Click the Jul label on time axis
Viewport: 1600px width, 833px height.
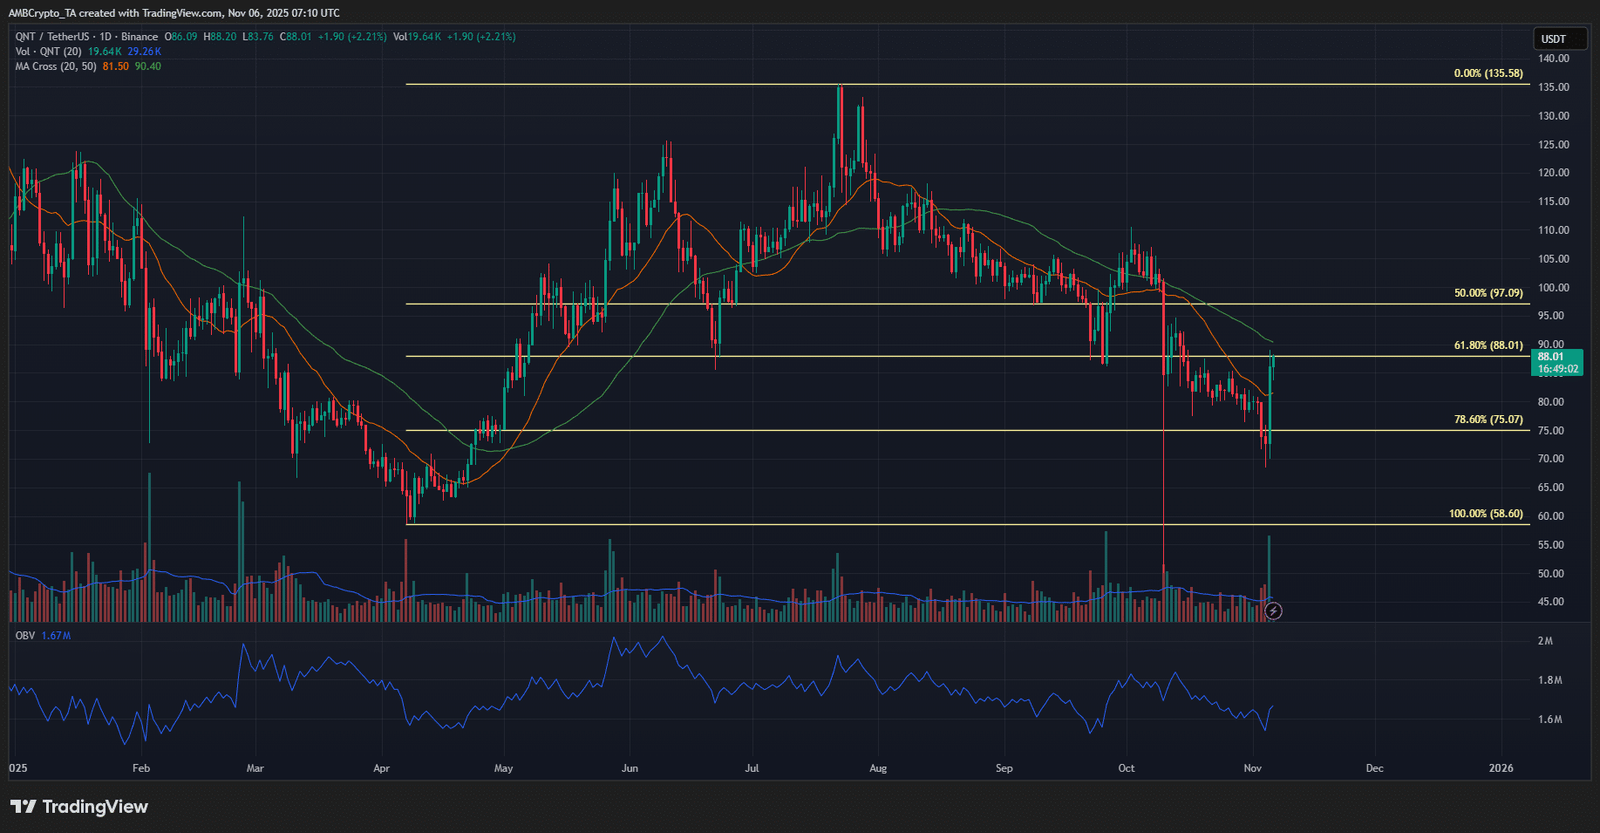pyautogui.click(x=752, y=769)
